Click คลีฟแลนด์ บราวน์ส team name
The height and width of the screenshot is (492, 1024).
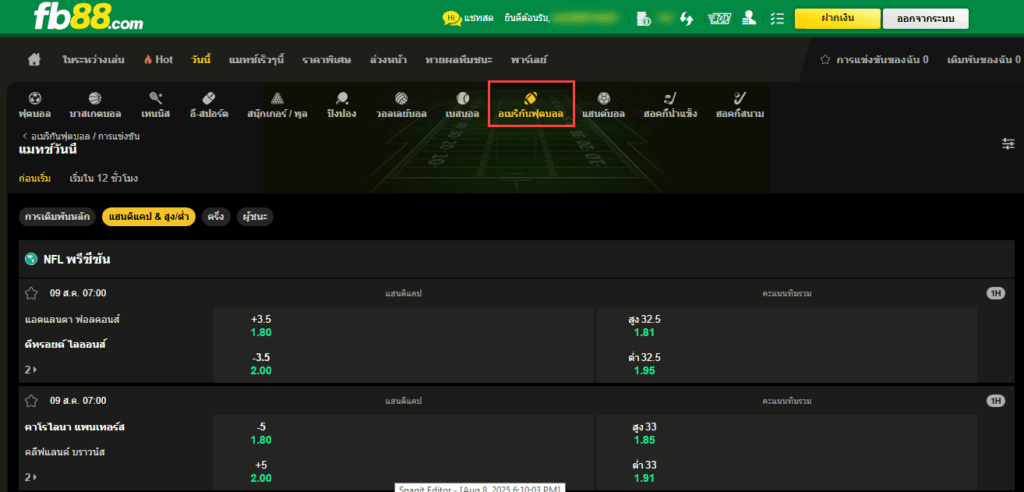(64, 451)
